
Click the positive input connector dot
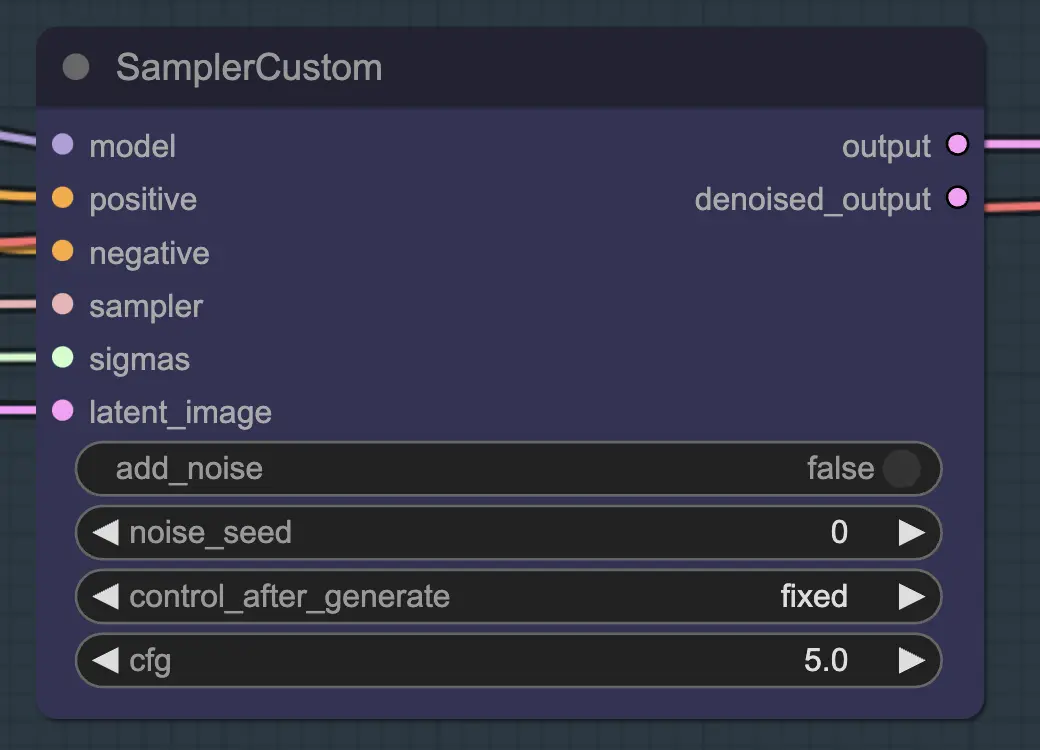(x=62, y=198)
